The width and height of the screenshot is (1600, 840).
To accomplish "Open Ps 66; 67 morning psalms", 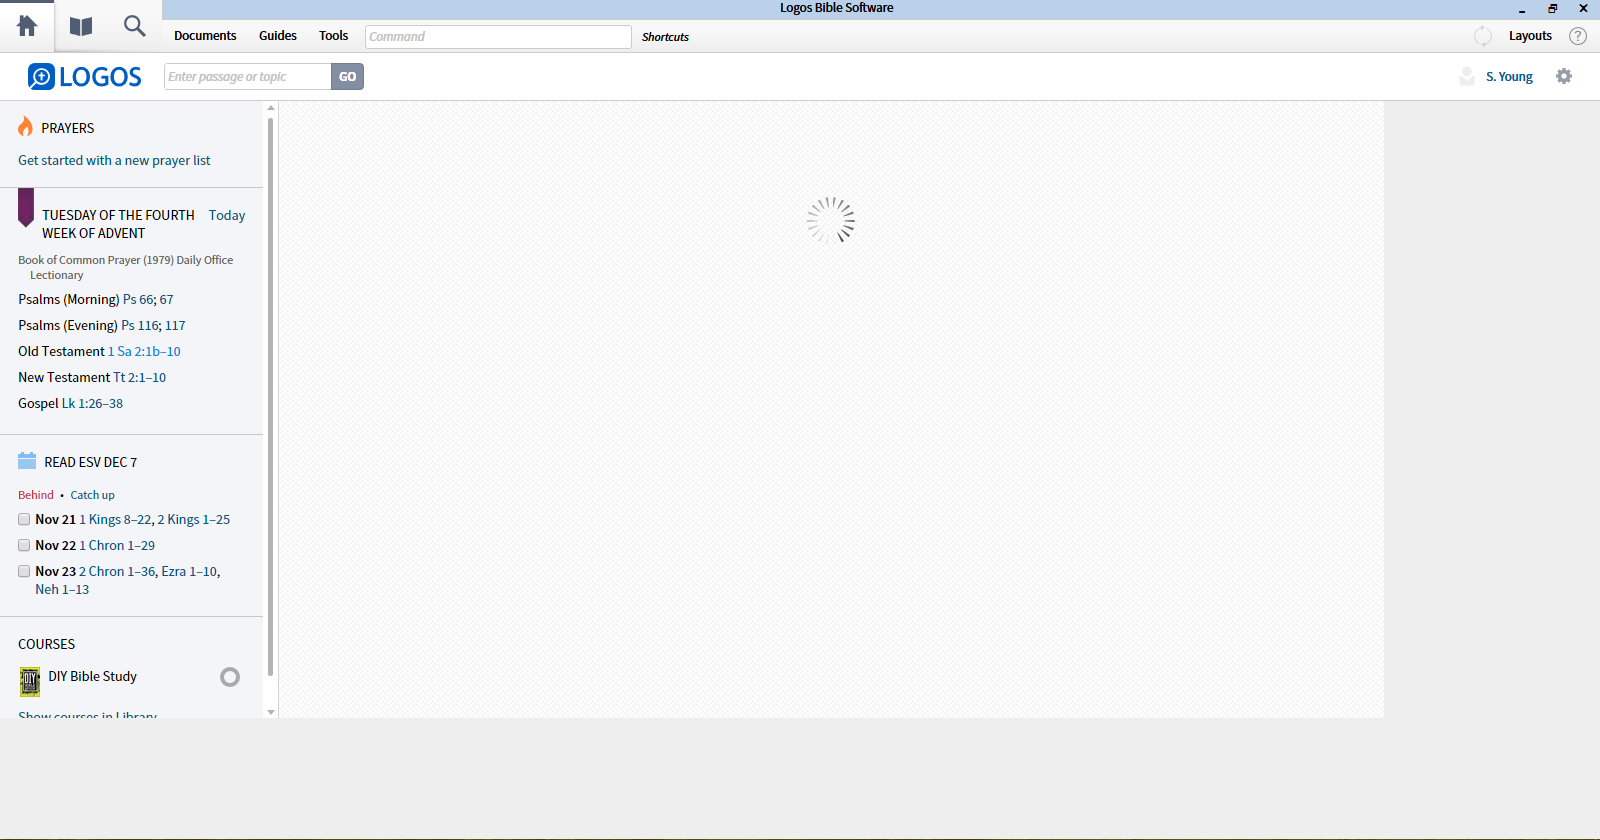I will pyautogui.click(x=148, y=299).
